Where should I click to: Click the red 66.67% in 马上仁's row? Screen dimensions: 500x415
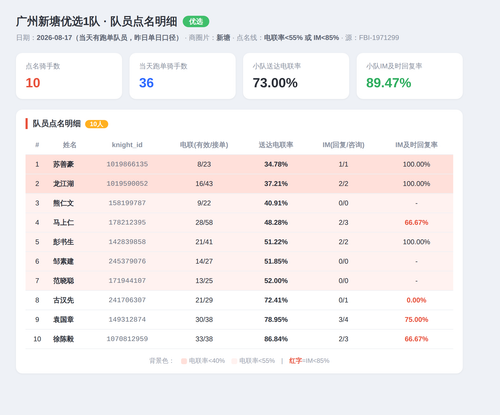[x=416, y=222]
